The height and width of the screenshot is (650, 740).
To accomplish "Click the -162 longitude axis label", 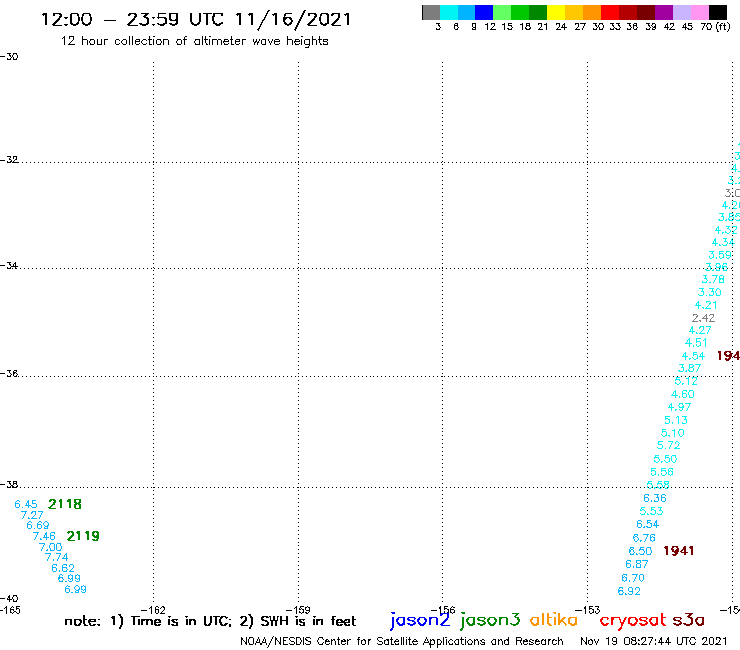I will pyautogui.click(x=153, y=610).
